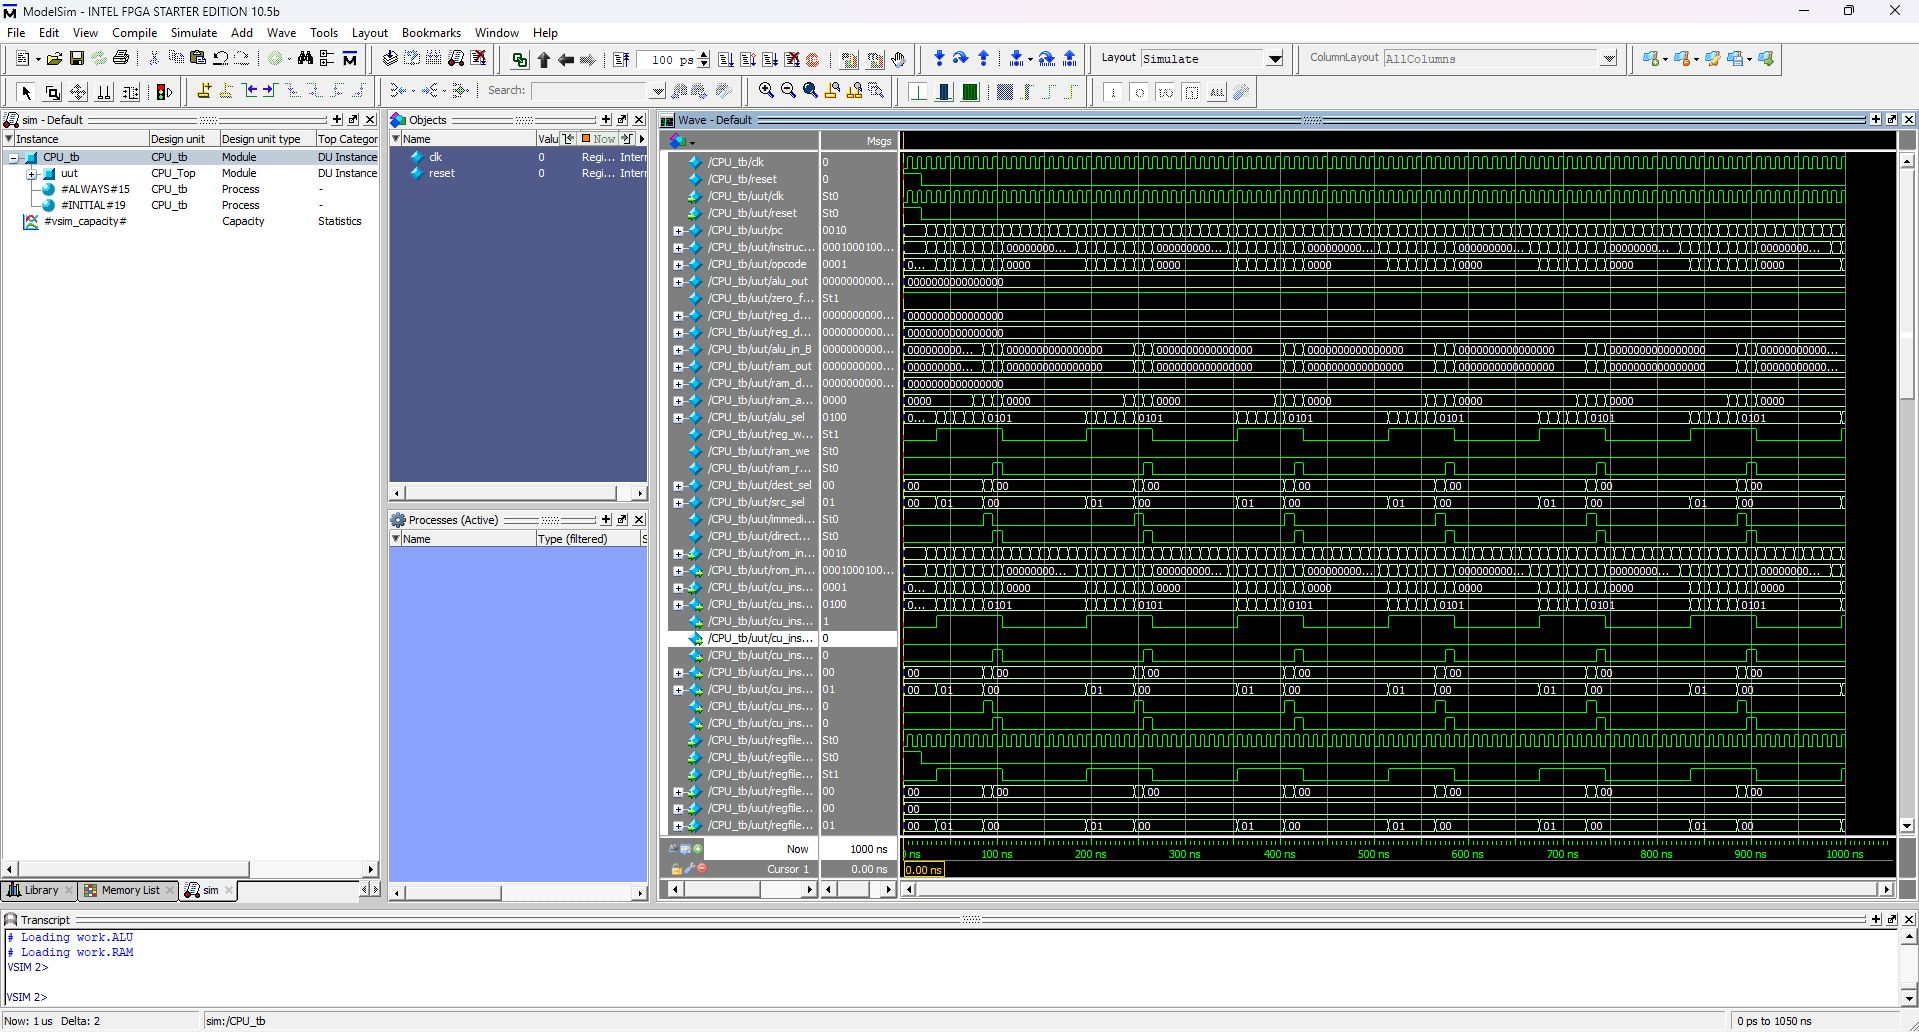This screenshot has height=1032, width=1919.
Task: Undock the Transcript pane
Action: coord(1892,919)
